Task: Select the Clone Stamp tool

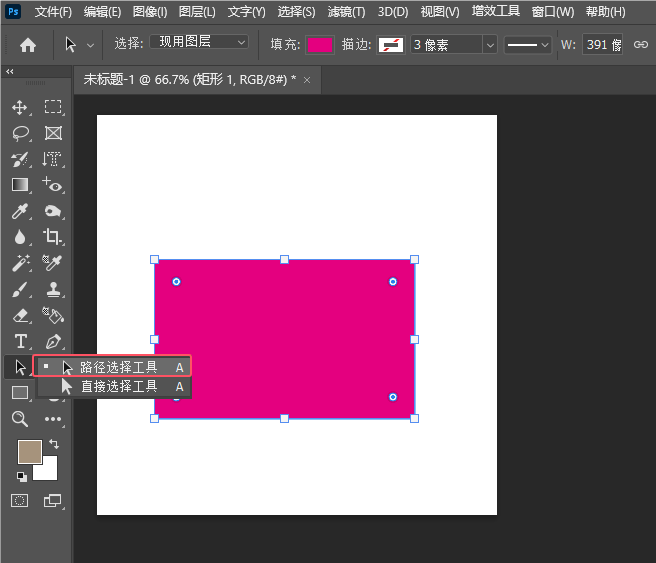Action: 53,289
